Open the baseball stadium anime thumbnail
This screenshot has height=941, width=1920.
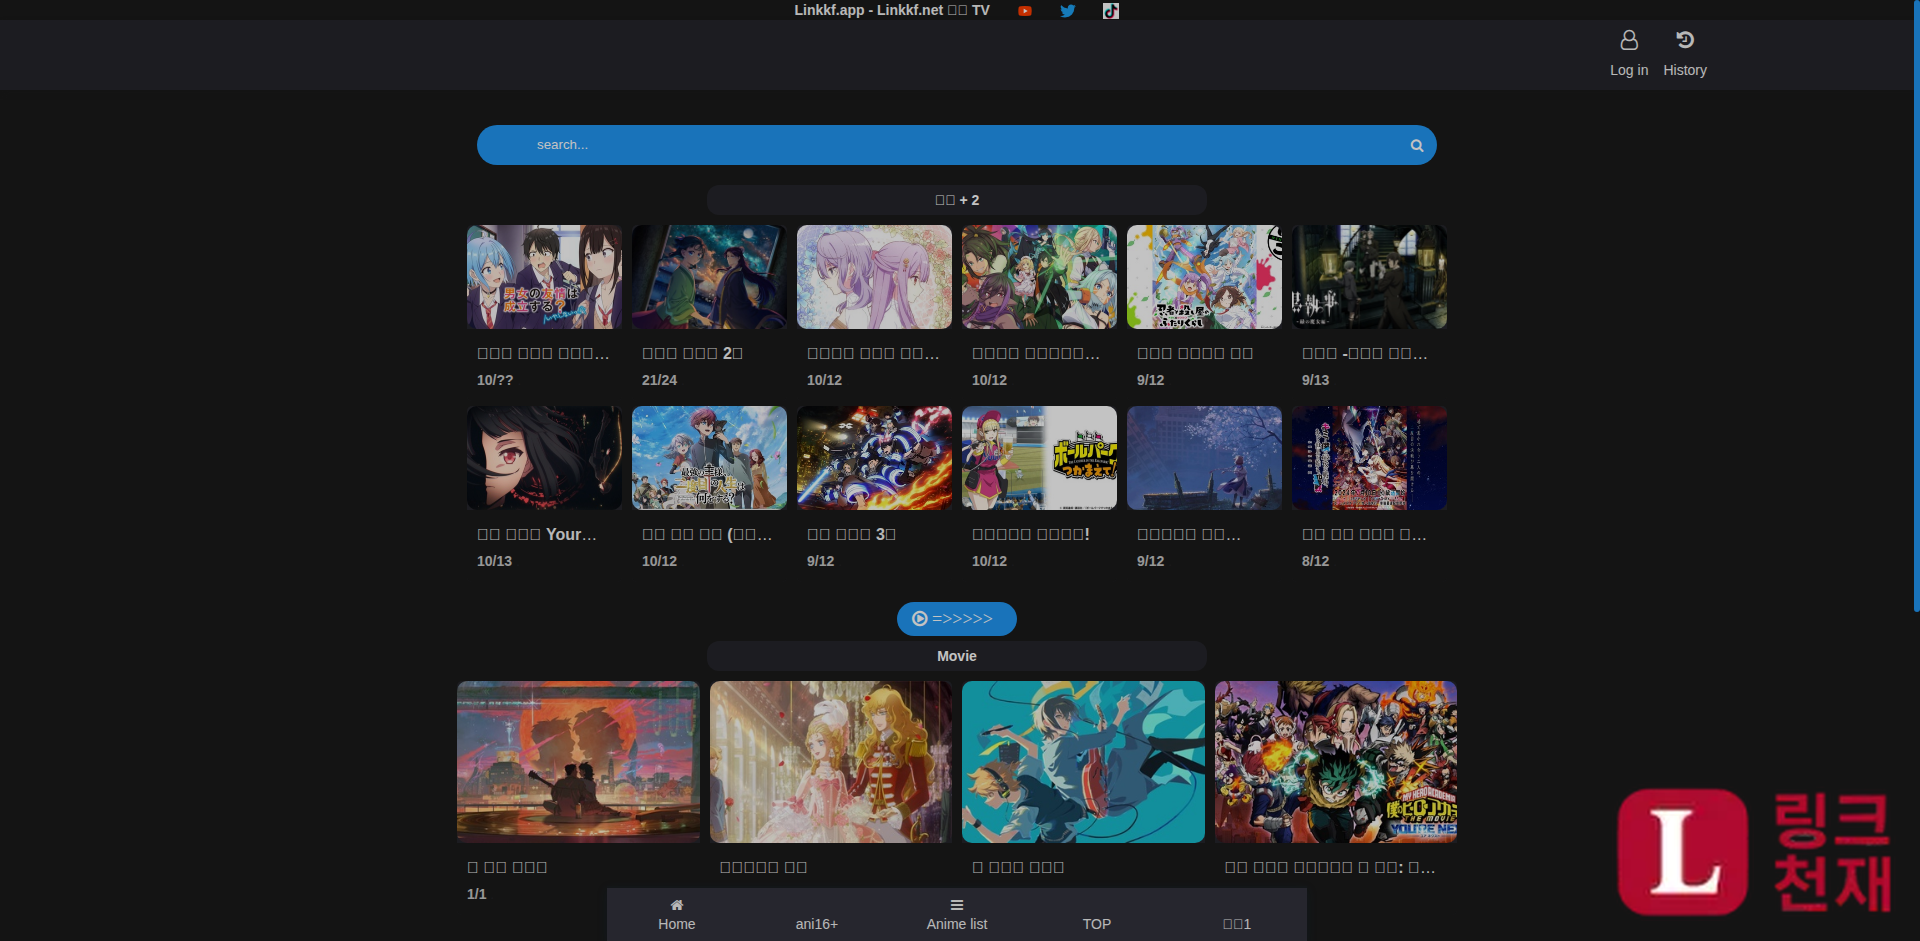(1039, 458)
